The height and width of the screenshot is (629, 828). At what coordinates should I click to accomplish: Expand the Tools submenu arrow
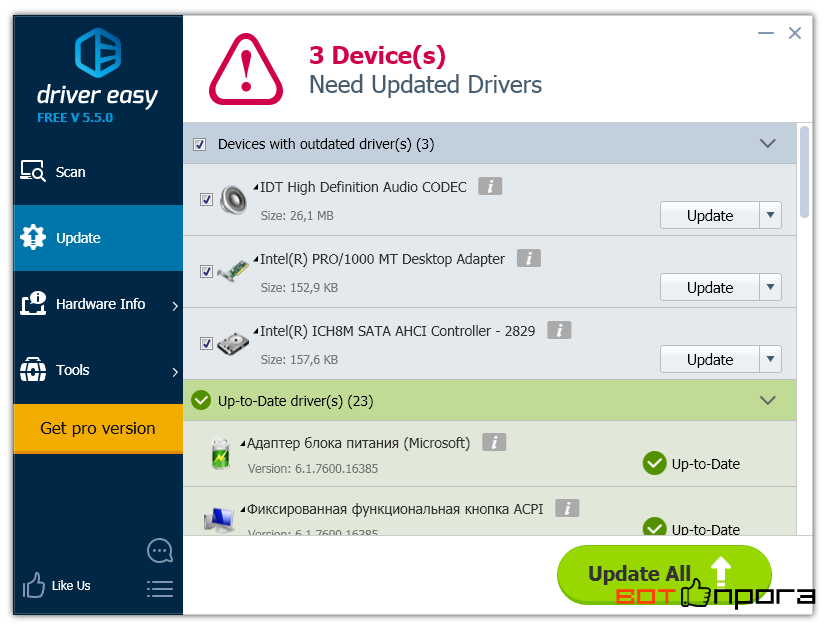(175, 372)
